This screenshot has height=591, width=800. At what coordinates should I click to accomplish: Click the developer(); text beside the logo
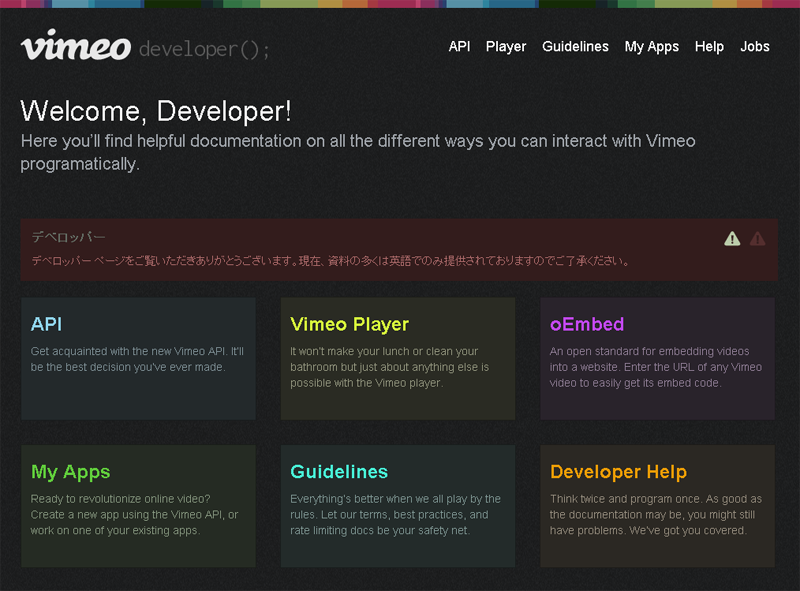tap(204, 49)
